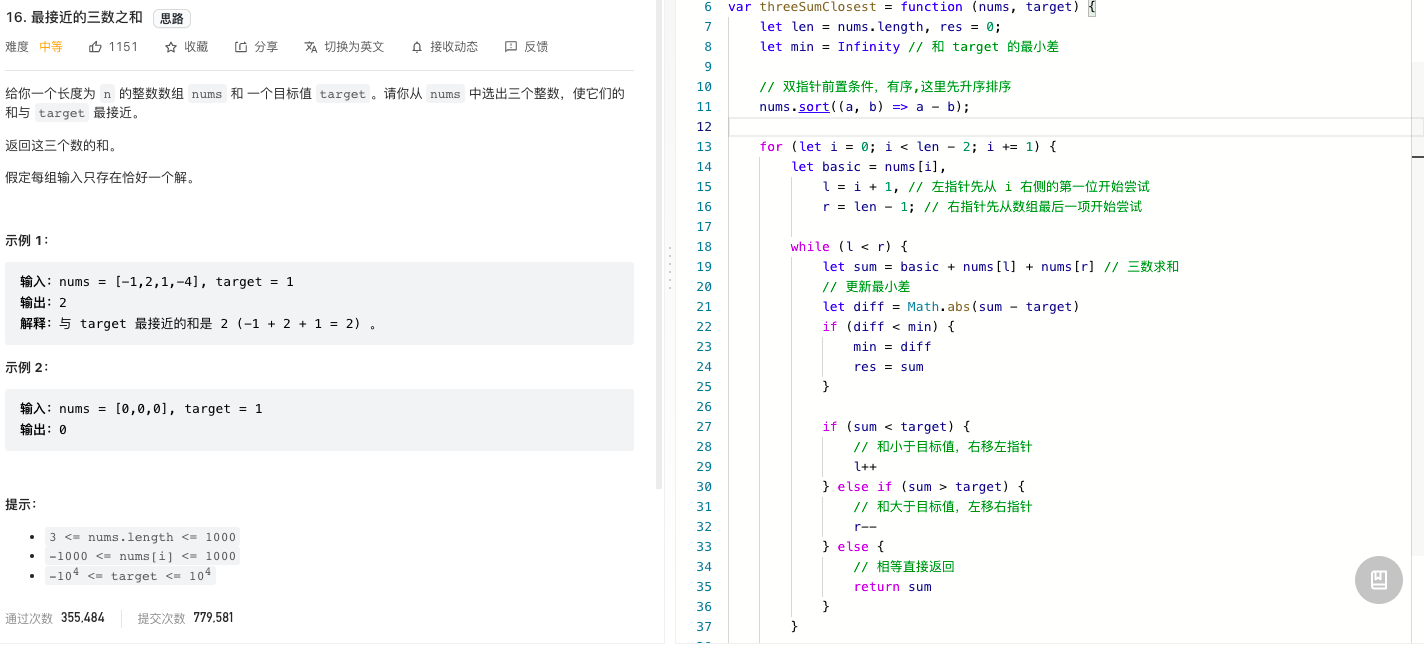Open the 思路 hint tag
Image resolution: width=1424 pixels, height=645 pixels.
point(172,18)
